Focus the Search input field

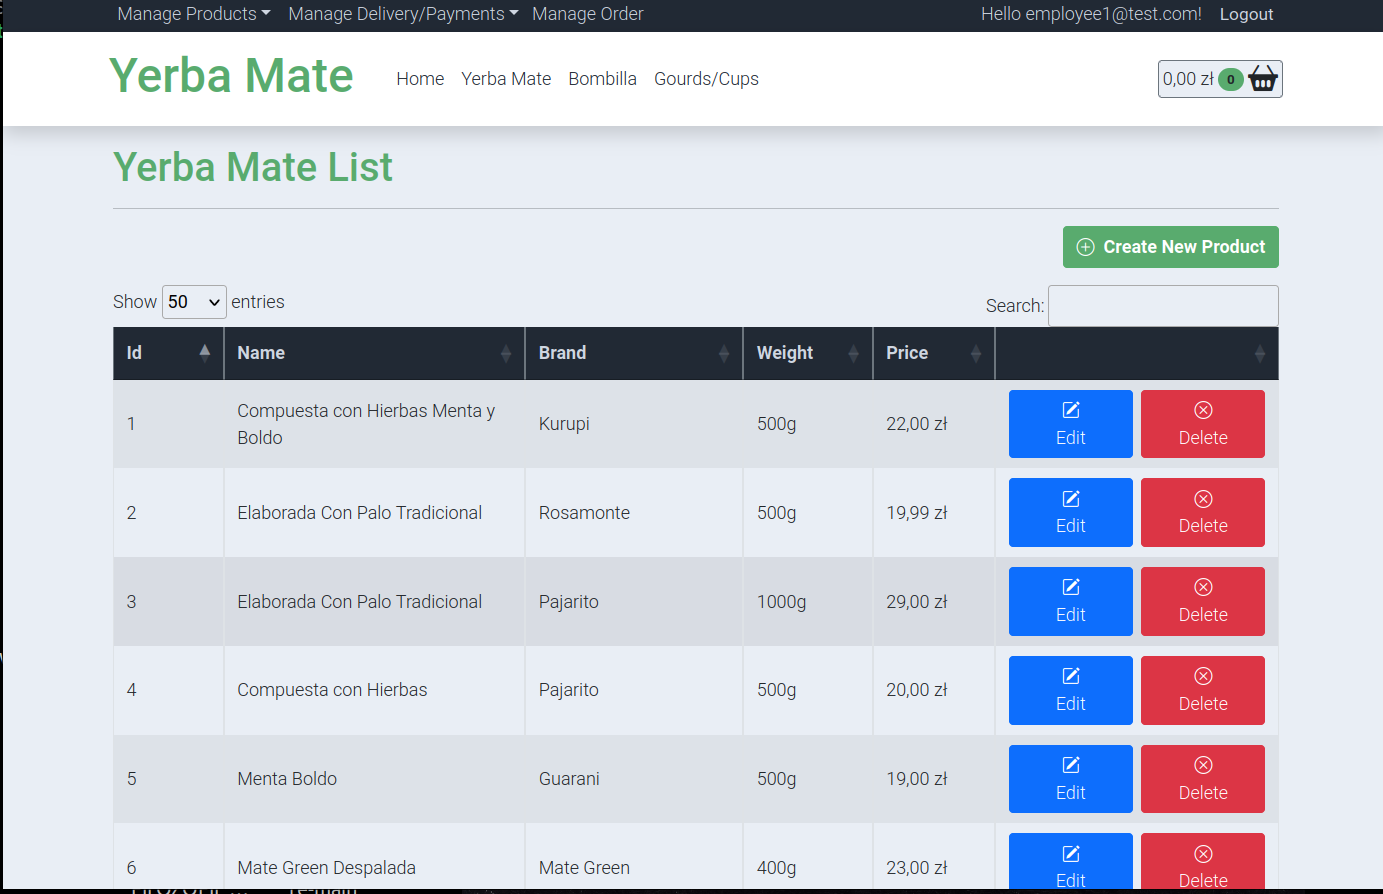pyautogui.click(x=1162, y=306)
